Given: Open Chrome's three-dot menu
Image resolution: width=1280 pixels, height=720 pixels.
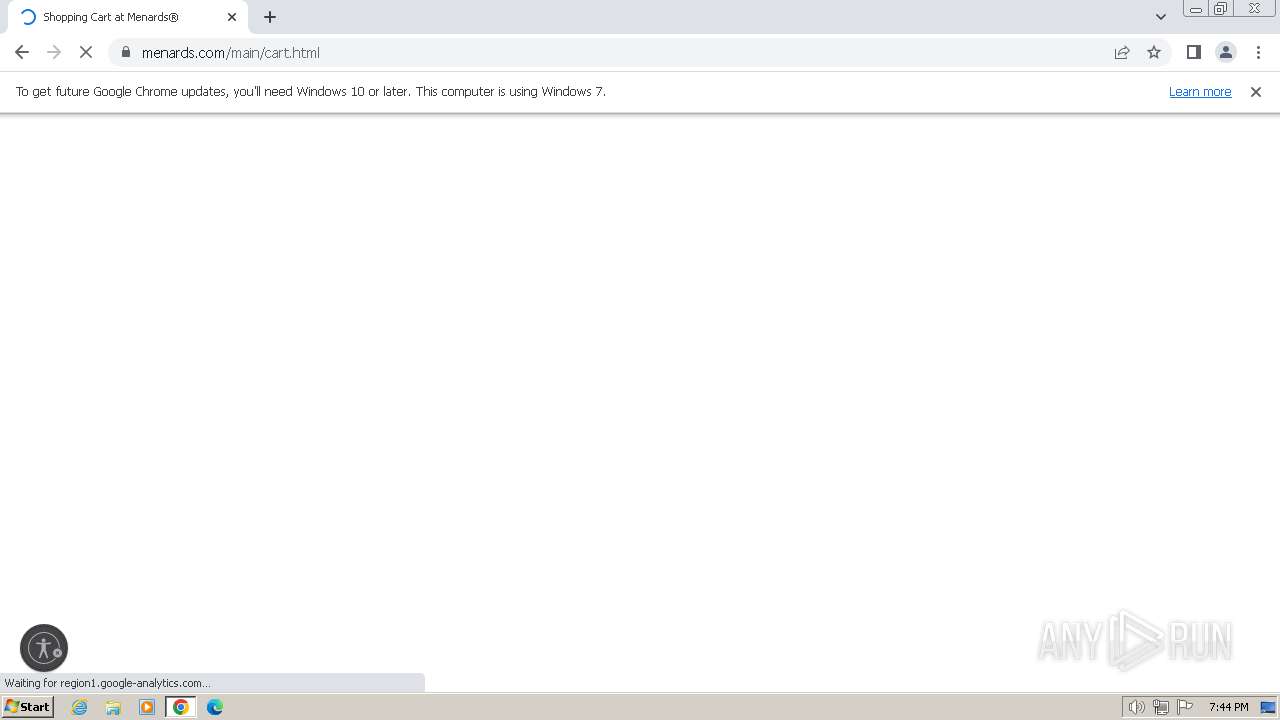Looking at the screenshot, I should pyautogui.click(x=1258, y=52).
